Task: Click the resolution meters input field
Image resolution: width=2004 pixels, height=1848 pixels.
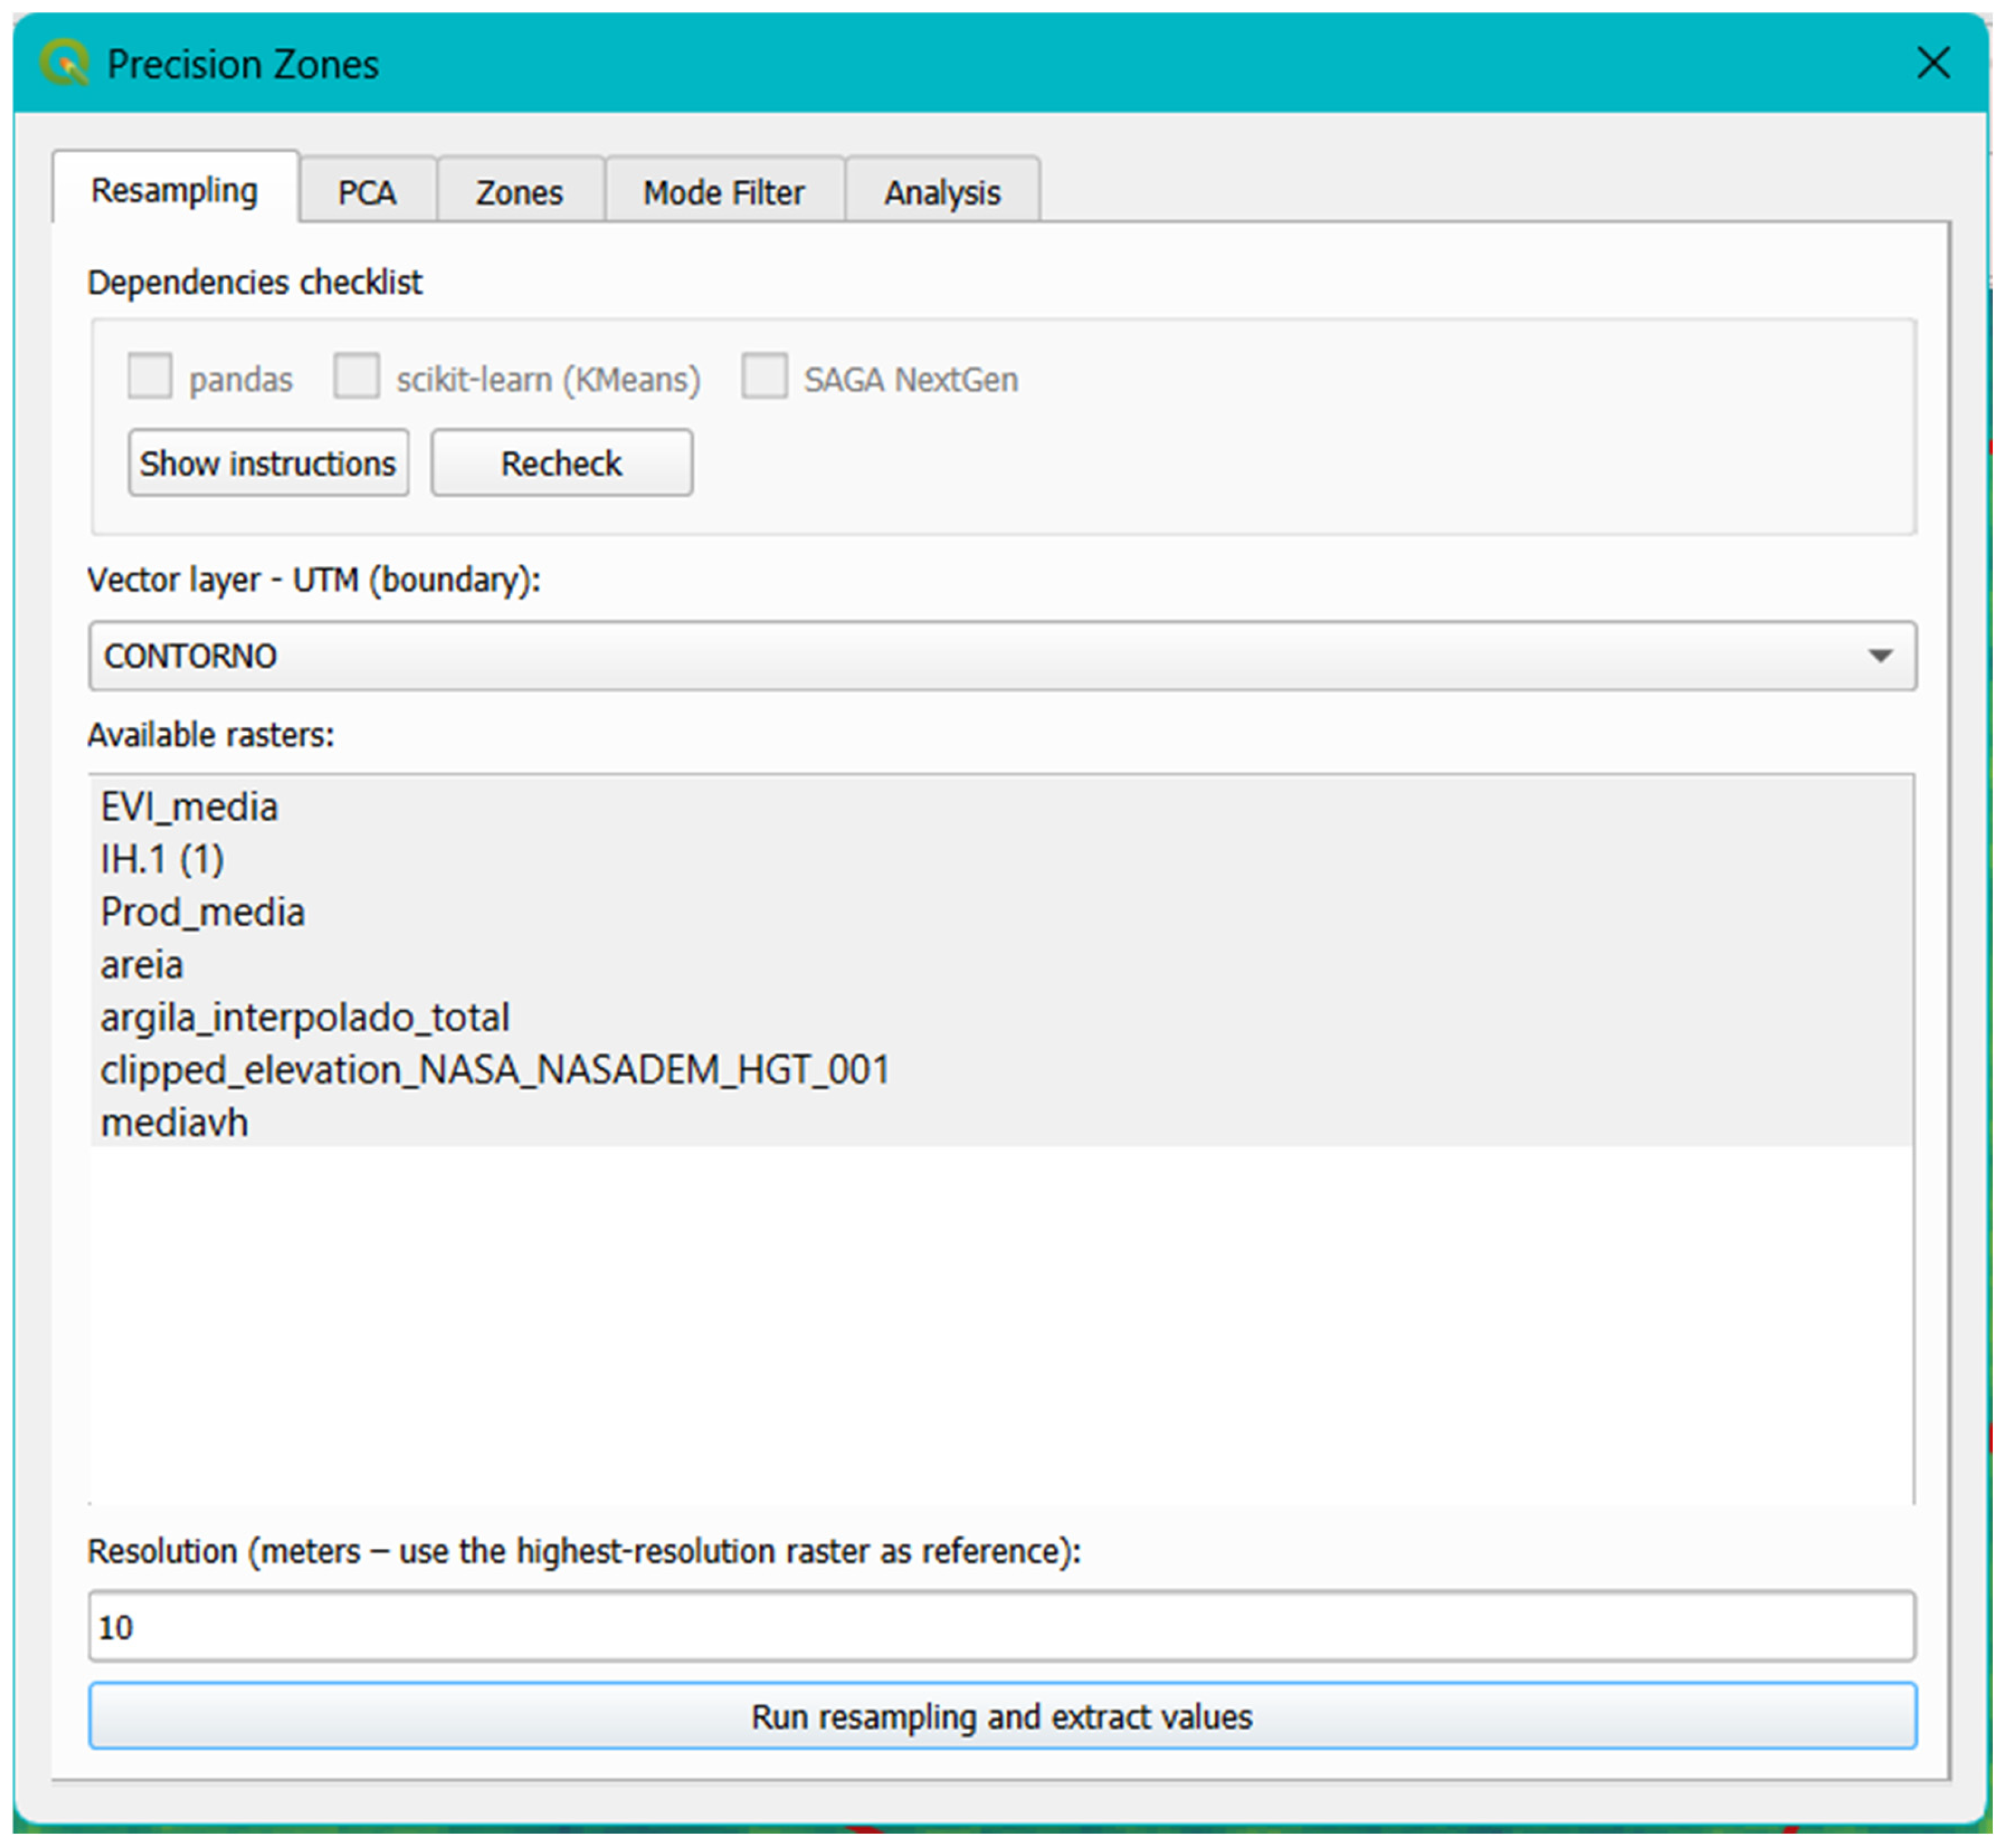Action: 1001,1627
